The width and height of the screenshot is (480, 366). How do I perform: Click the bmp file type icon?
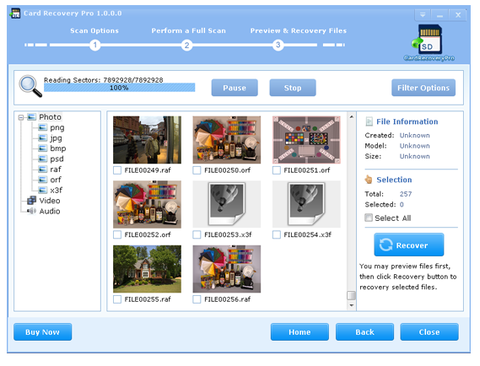43,148
